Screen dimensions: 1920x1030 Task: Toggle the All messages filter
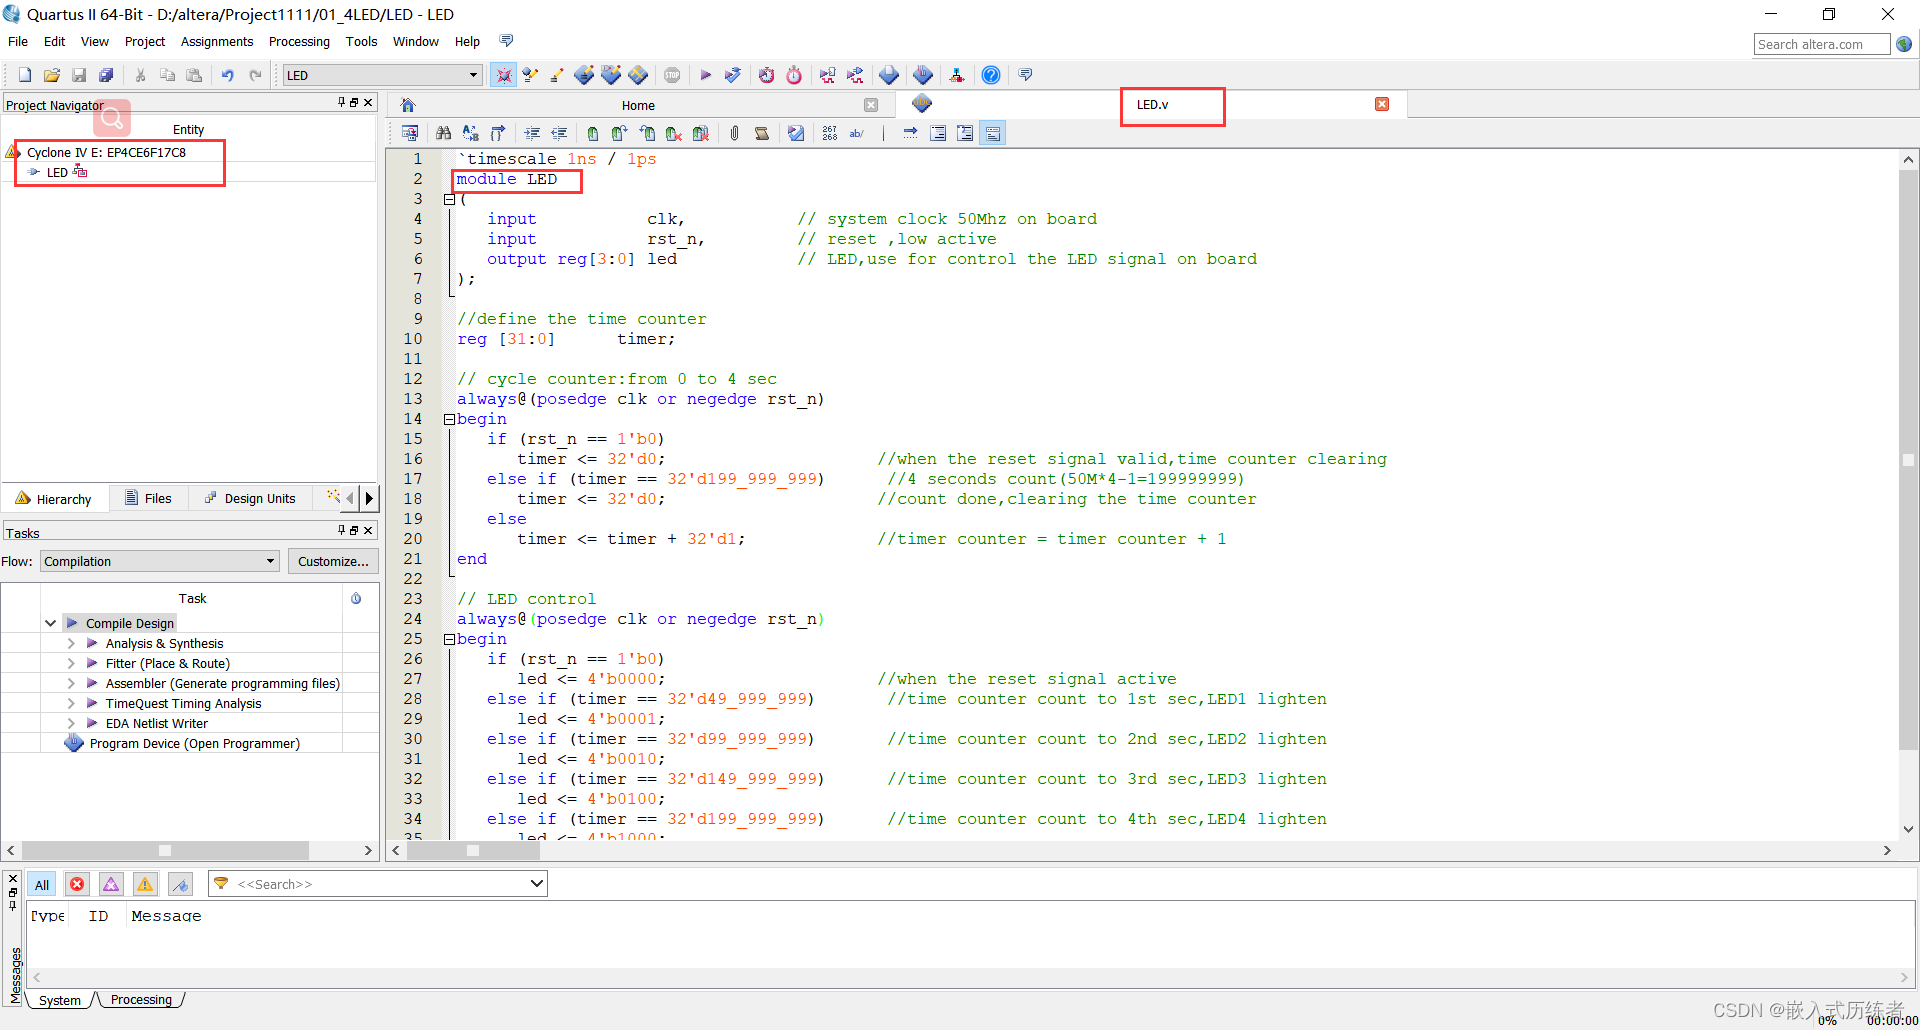coord(42,884)
